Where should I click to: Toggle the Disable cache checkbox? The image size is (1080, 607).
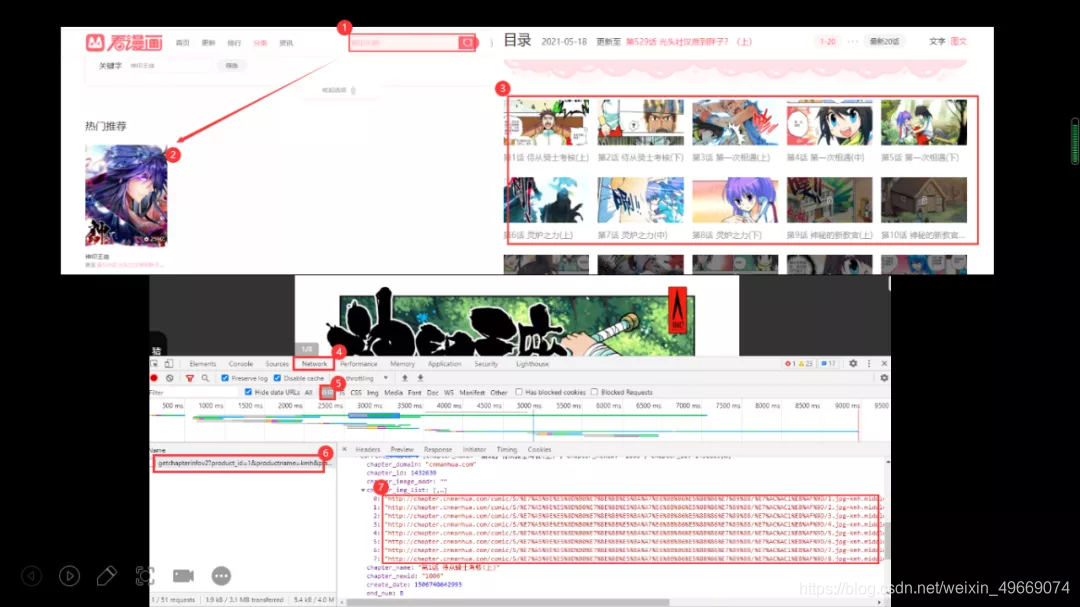(278, 378)
